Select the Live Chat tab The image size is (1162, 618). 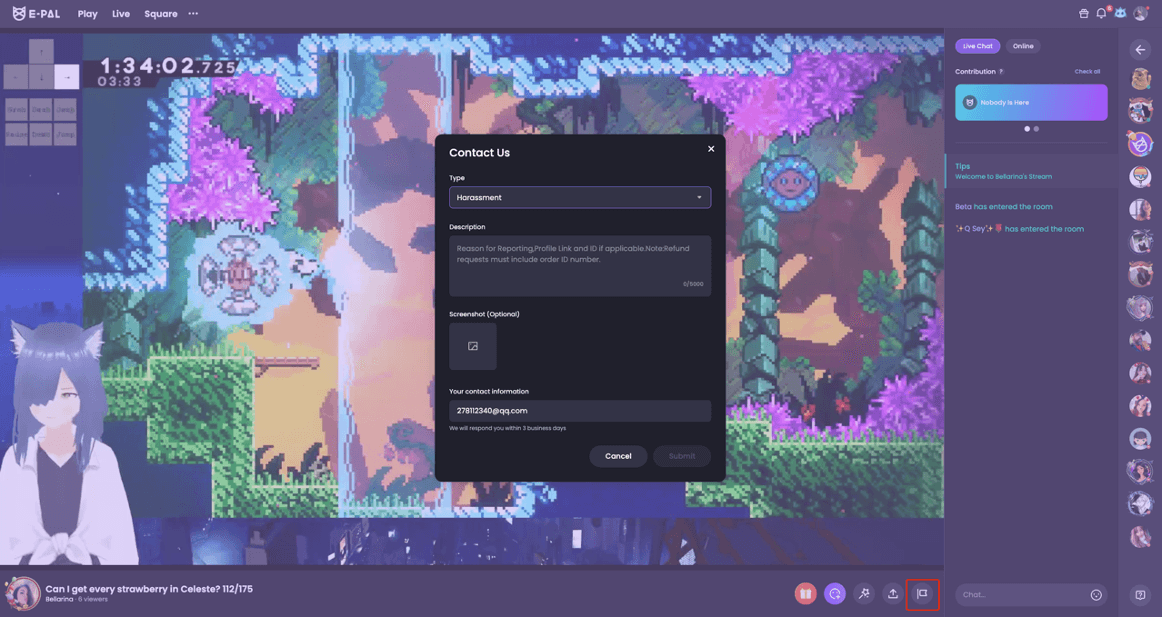(x=977, y=46)
